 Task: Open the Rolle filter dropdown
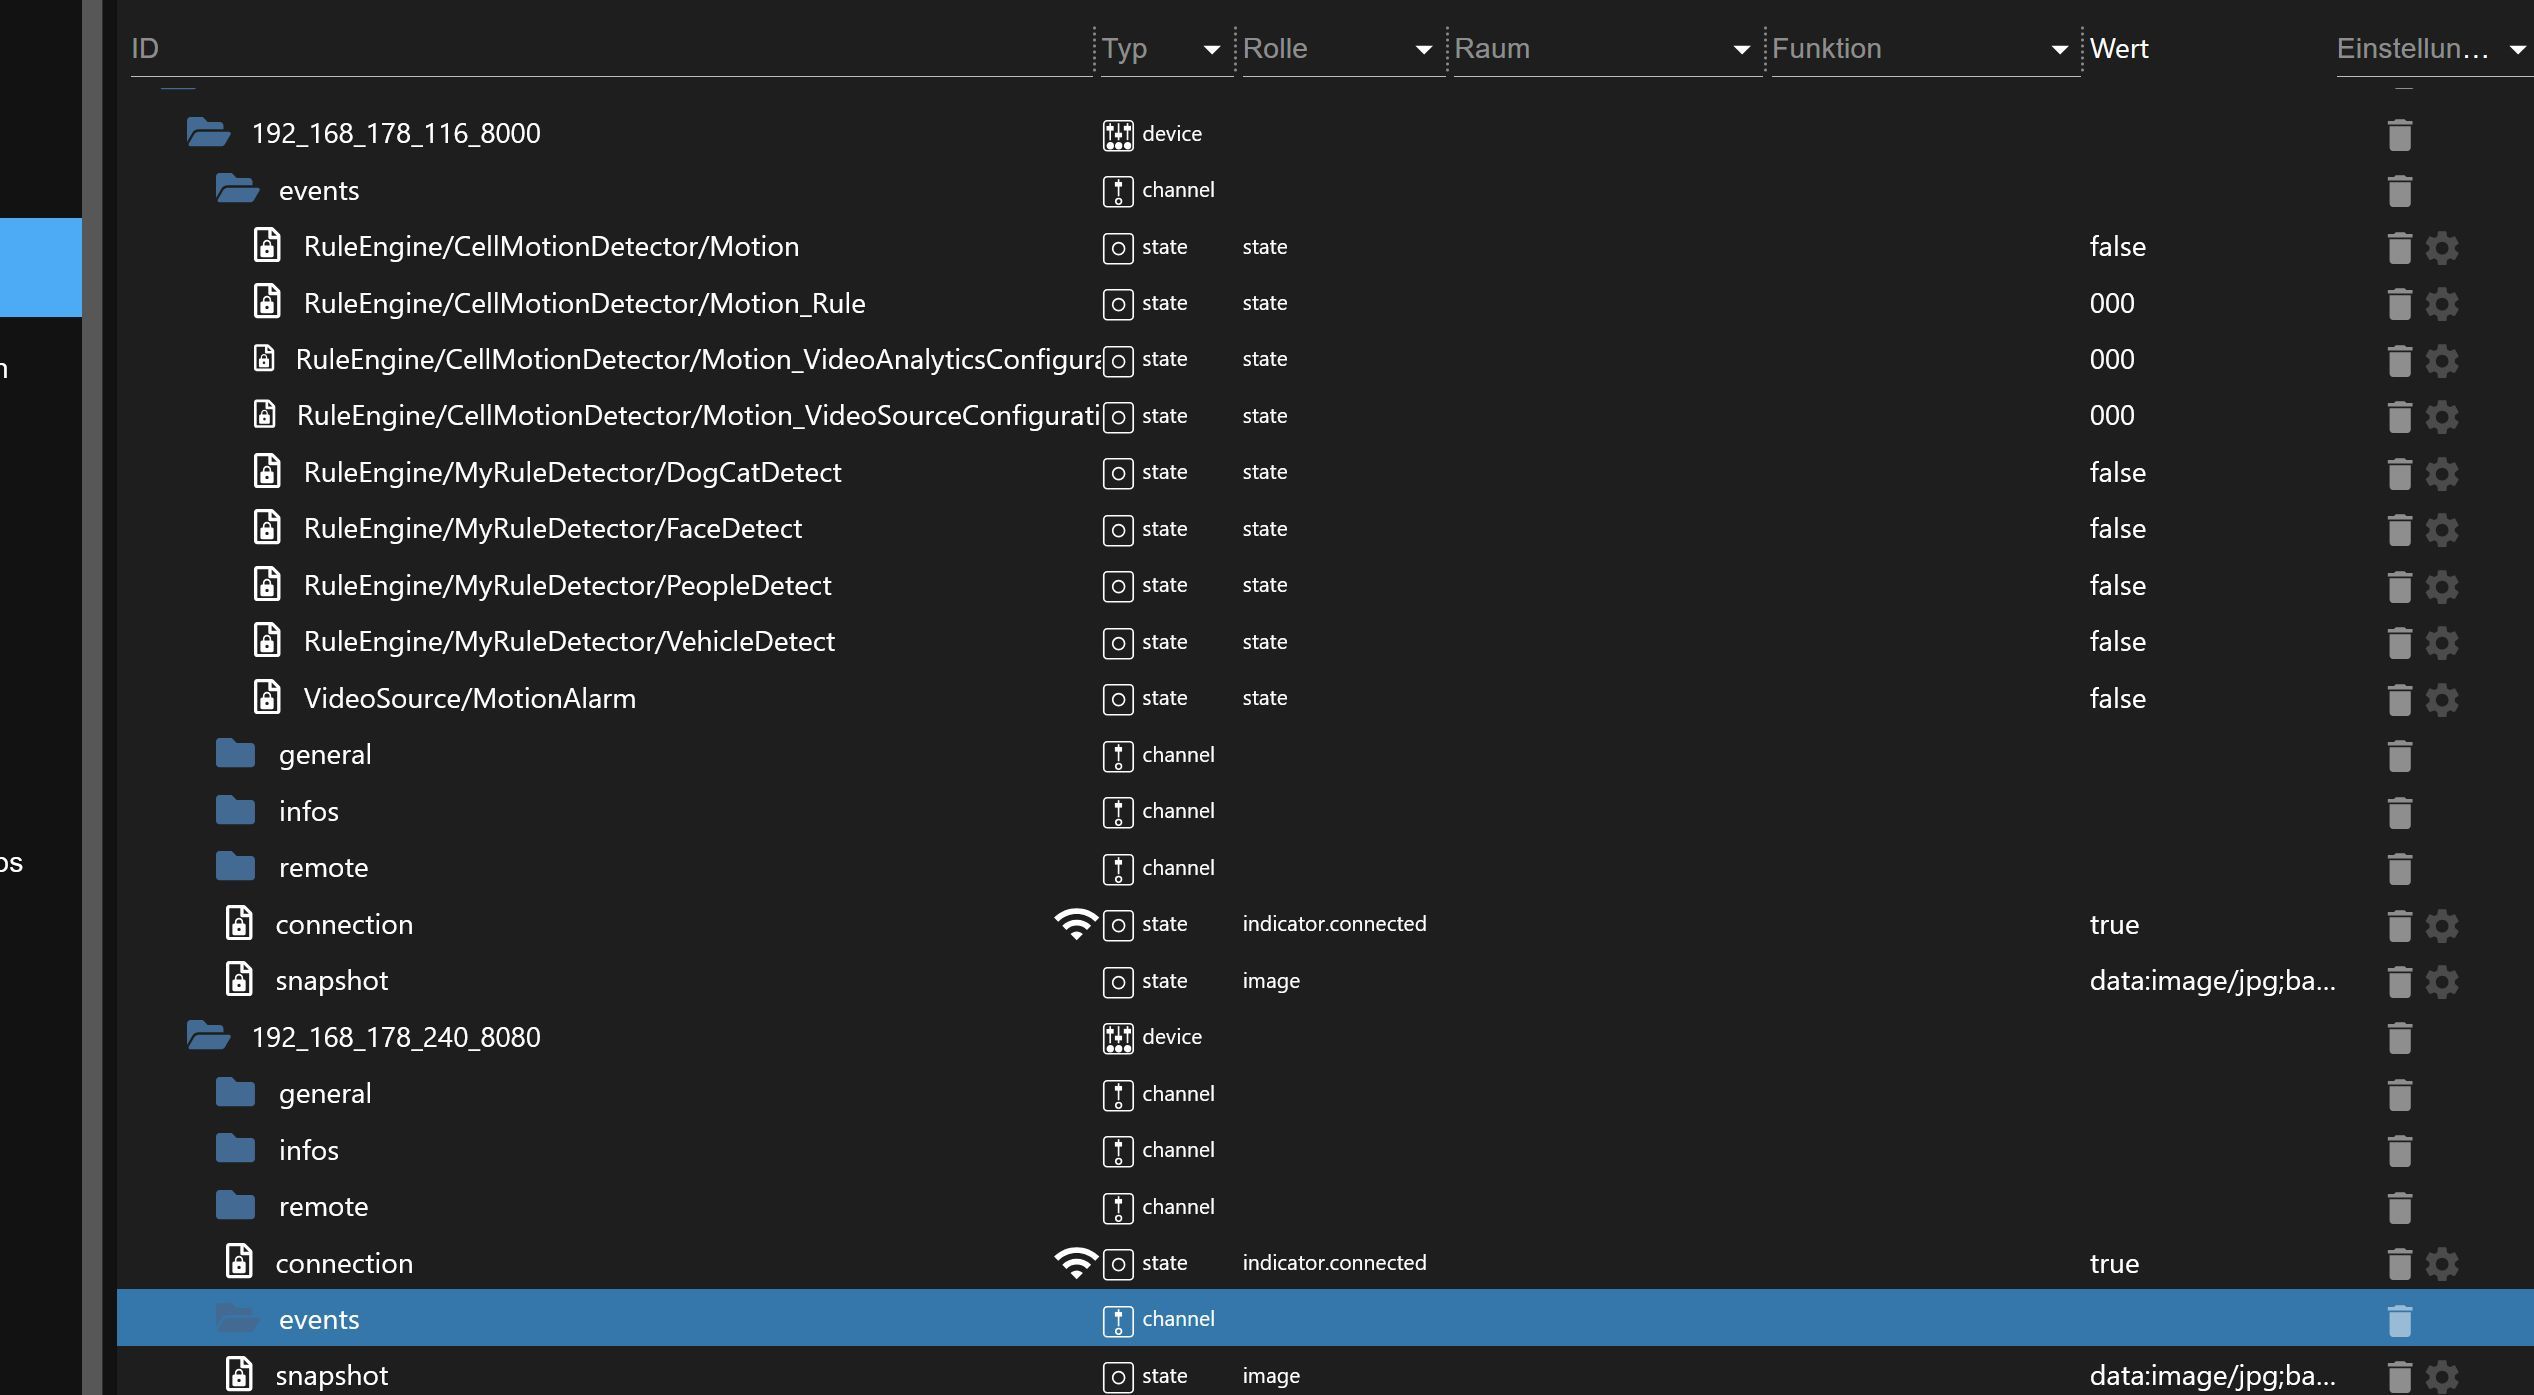(1423, 49)
